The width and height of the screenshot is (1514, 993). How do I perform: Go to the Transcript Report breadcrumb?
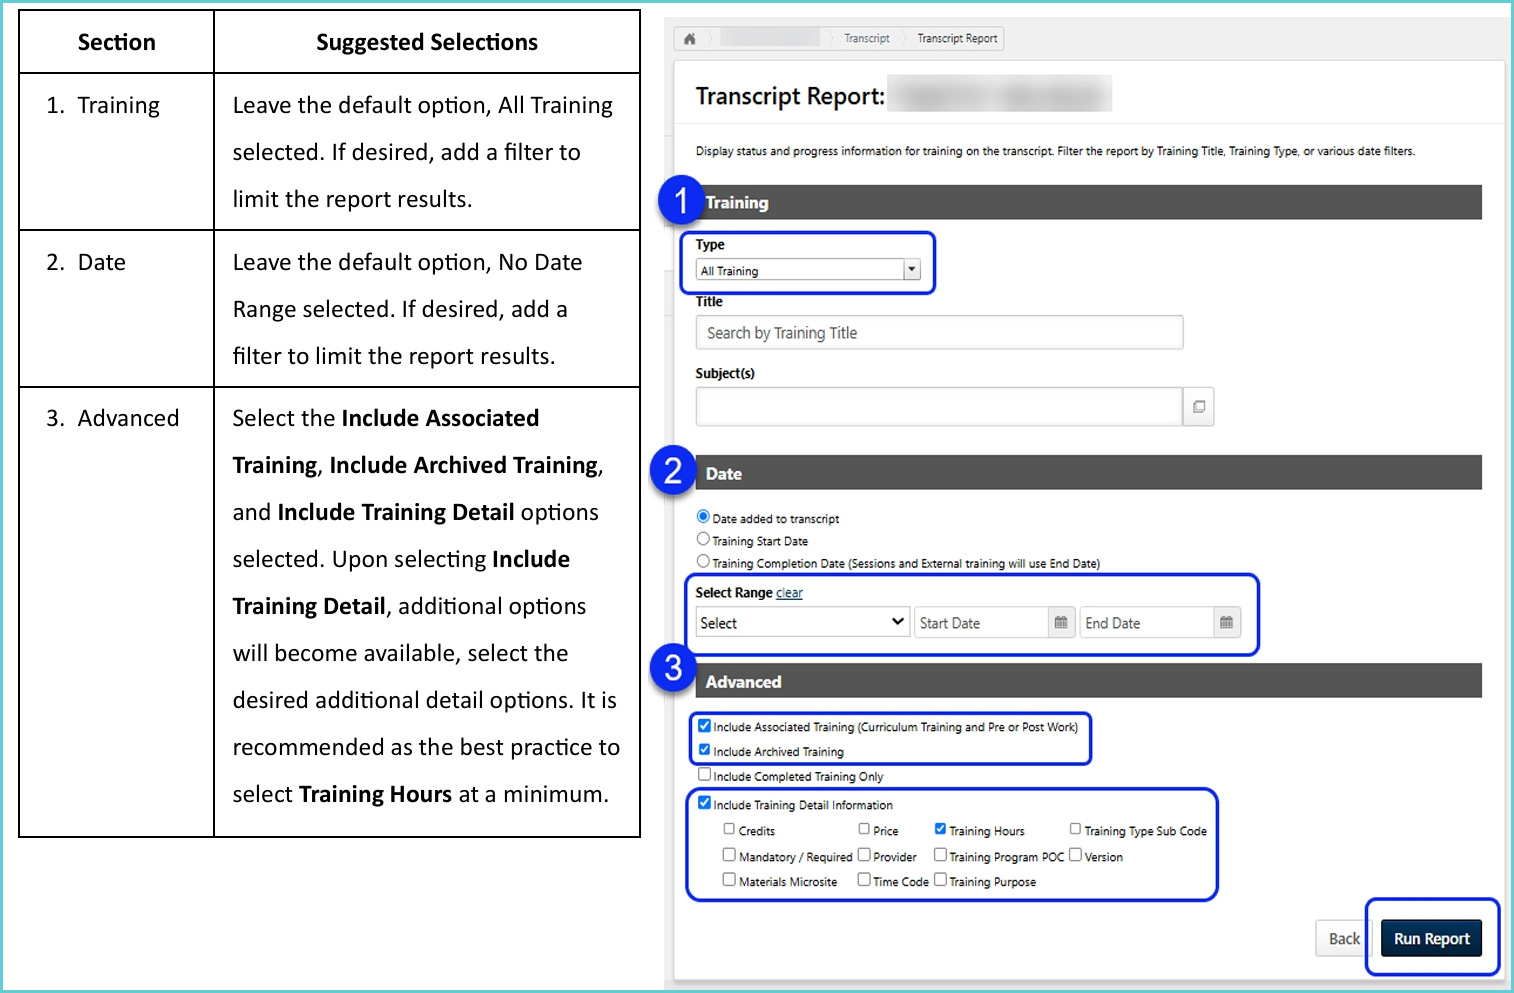click(x=957, y=39)
